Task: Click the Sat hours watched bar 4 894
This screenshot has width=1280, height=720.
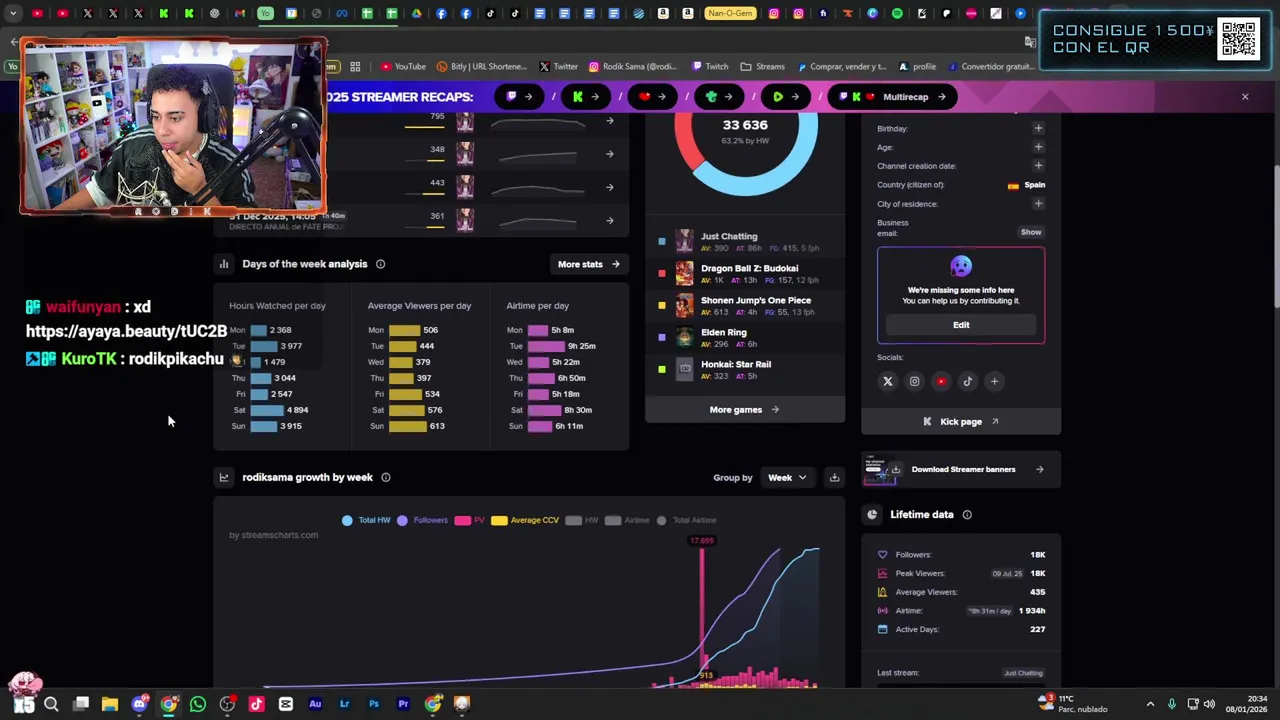Action: coord(265,410)
